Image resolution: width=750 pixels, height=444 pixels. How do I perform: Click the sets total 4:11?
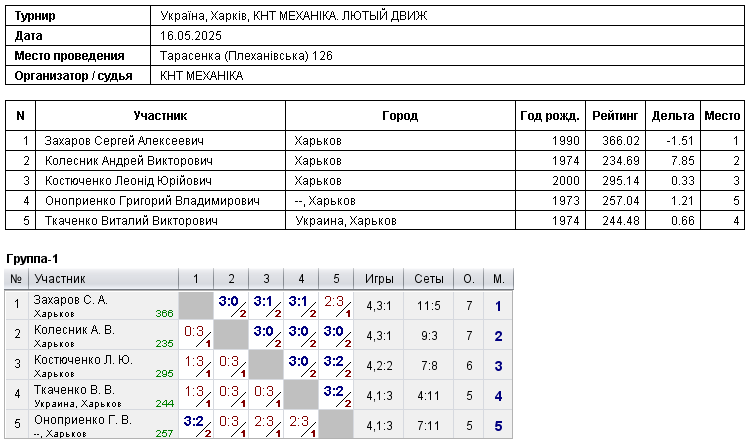429,396
